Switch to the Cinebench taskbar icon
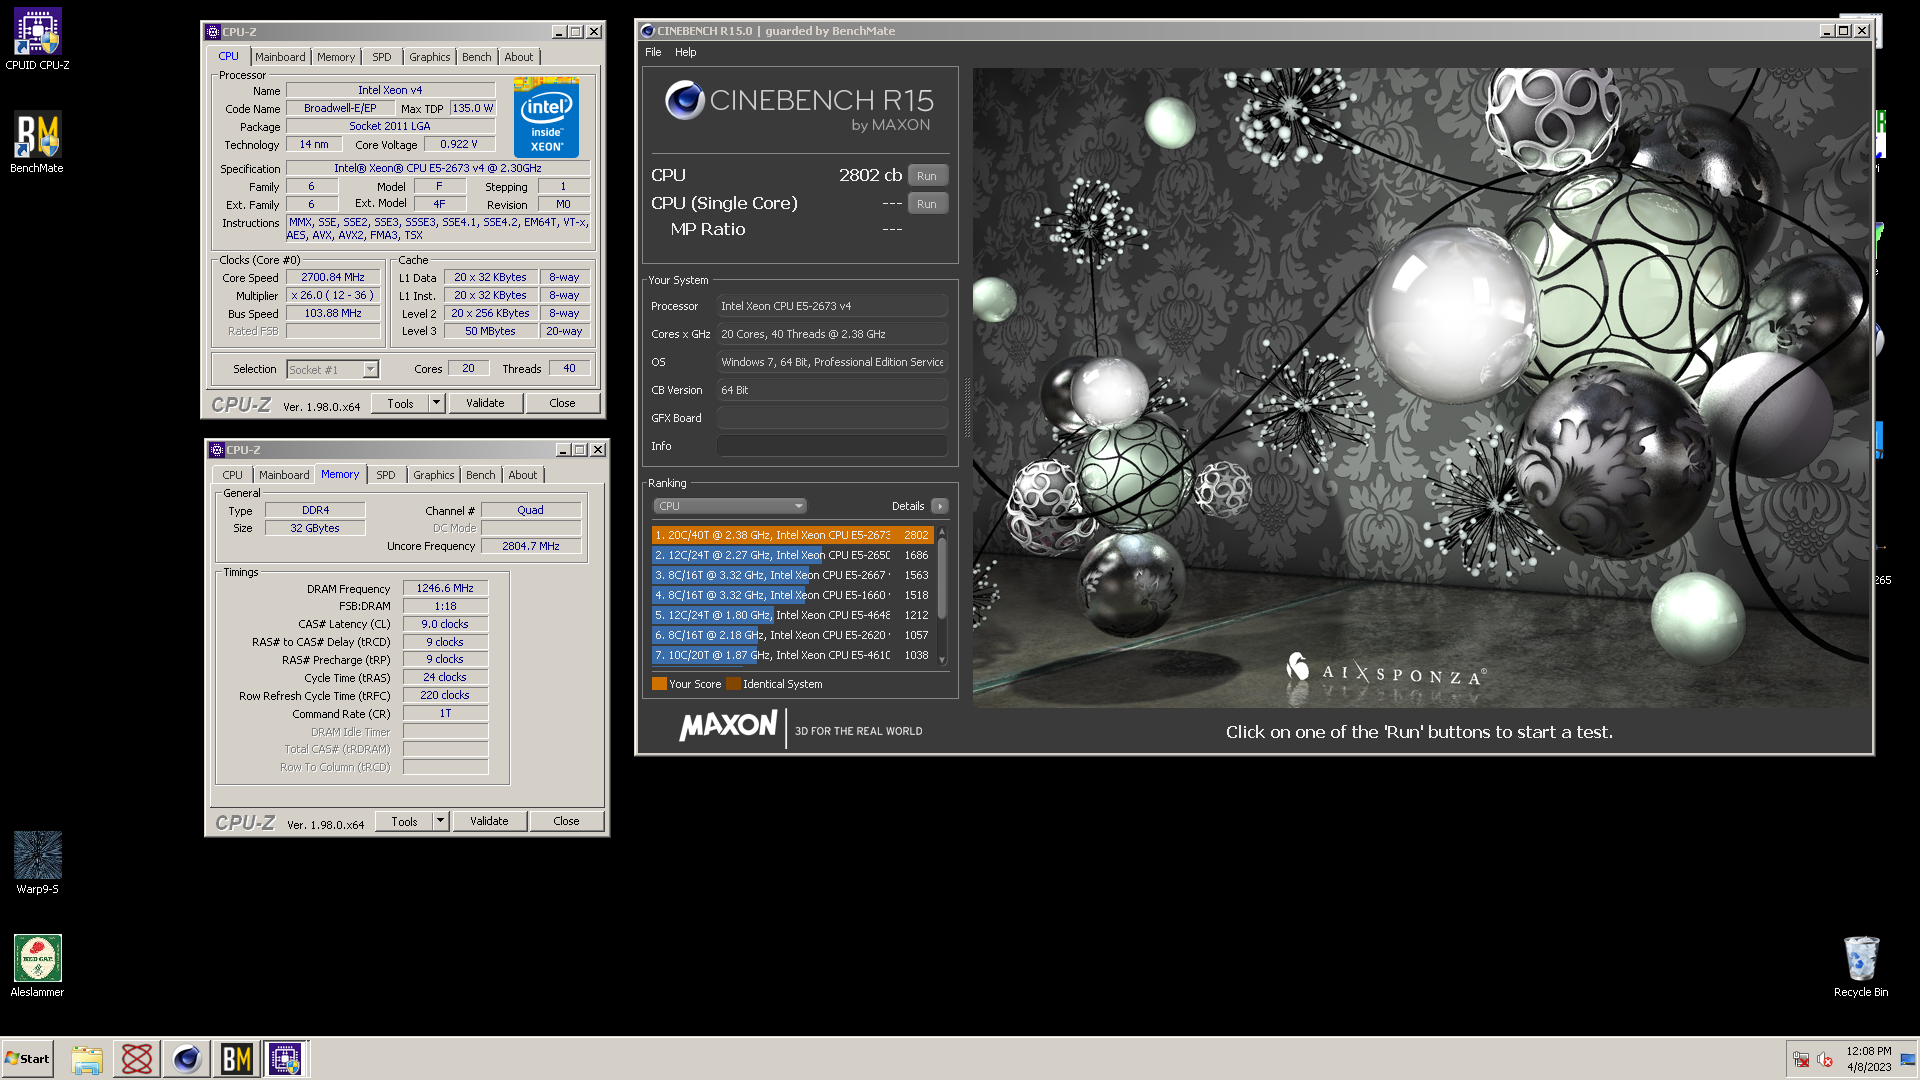1920x1080 pixels. pos(187,1059)
